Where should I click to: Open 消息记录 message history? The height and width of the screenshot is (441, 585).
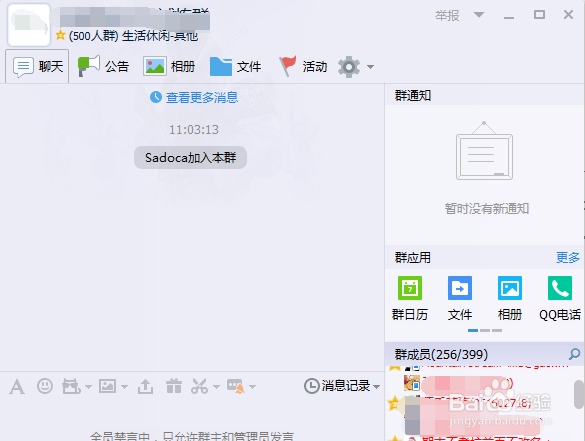(x=337, y=386)
